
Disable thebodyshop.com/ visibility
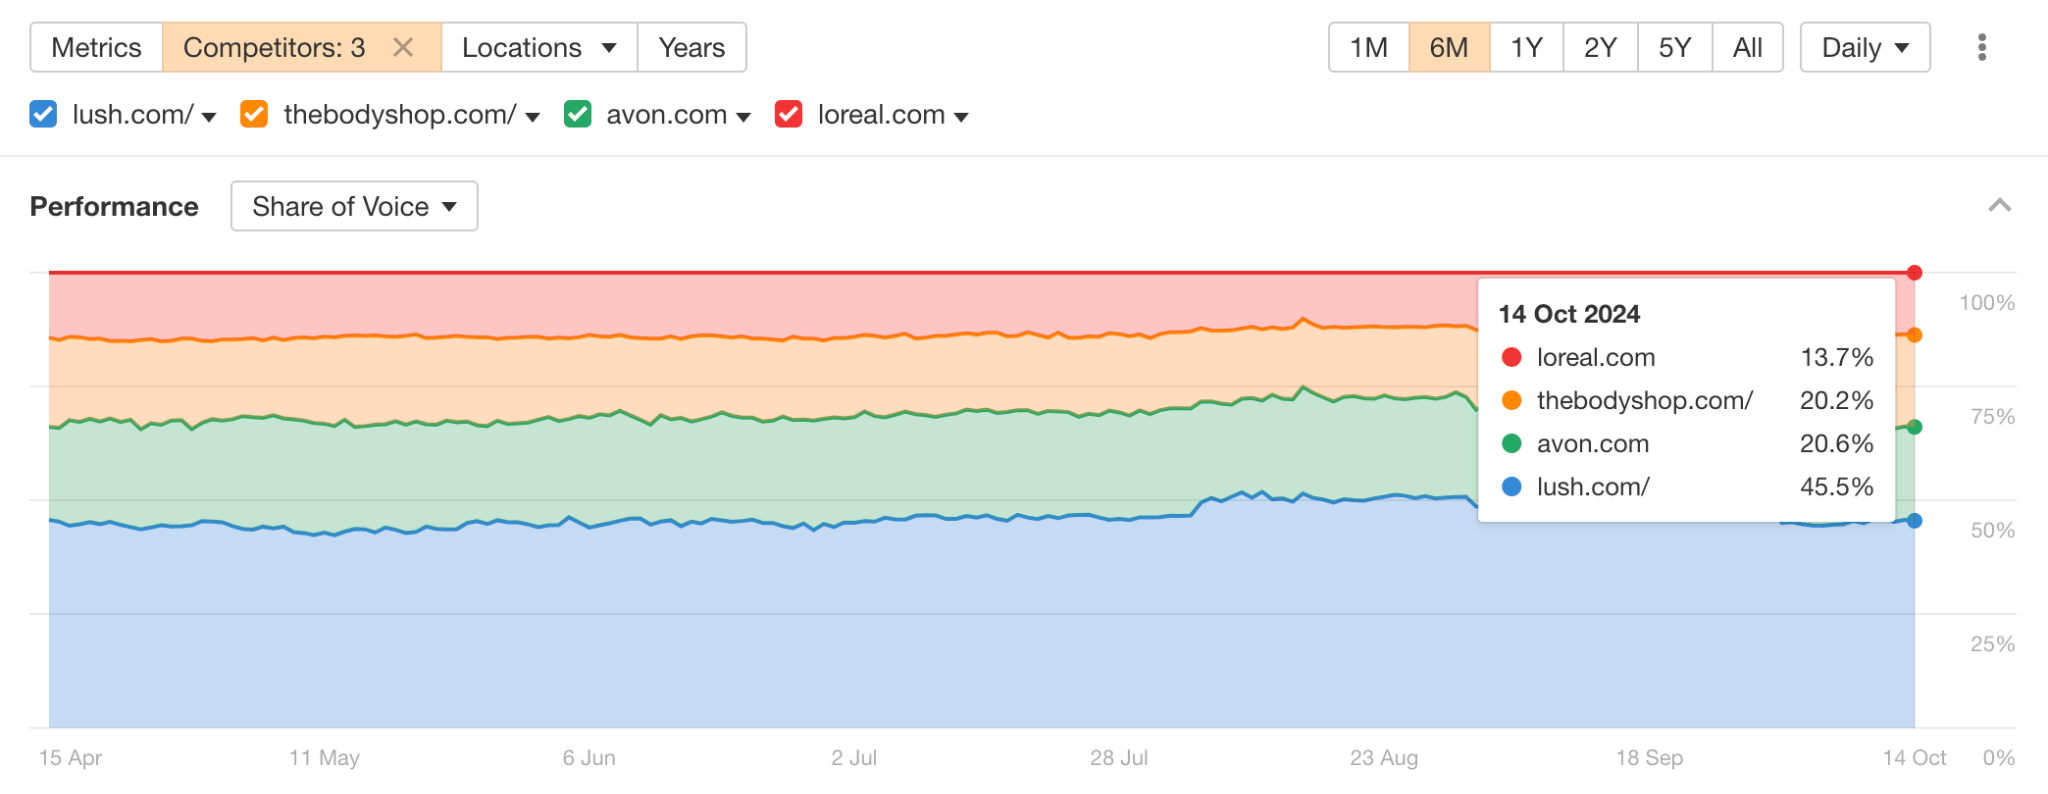pos(253,114)
